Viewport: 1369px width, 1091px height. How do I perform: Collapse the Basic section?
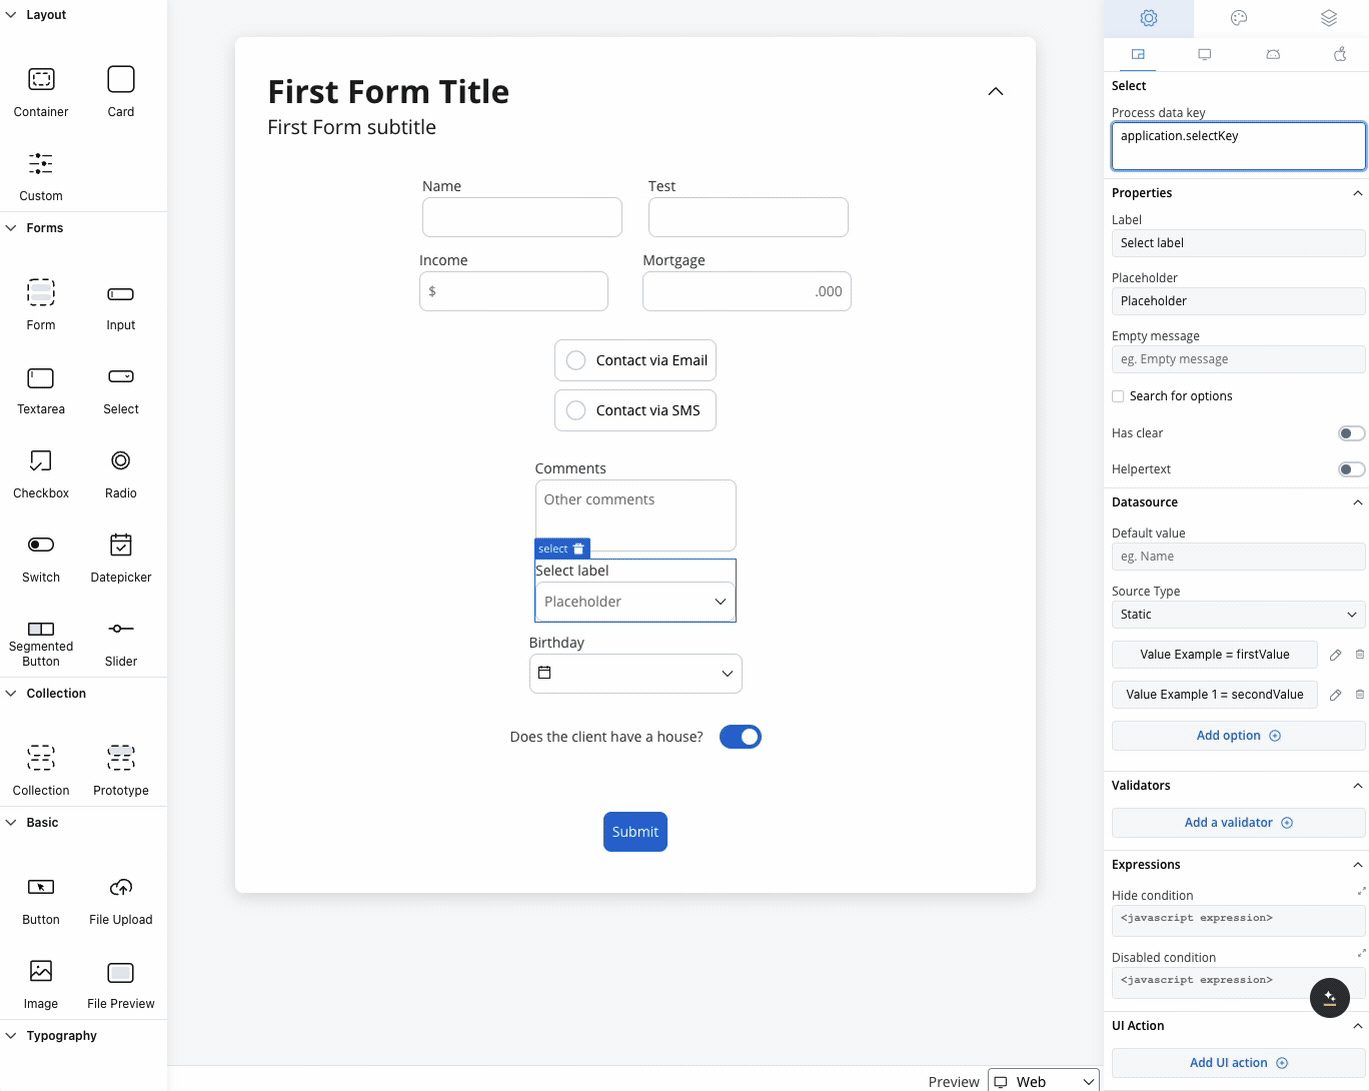pyautogui.click(x=12, y=822)
